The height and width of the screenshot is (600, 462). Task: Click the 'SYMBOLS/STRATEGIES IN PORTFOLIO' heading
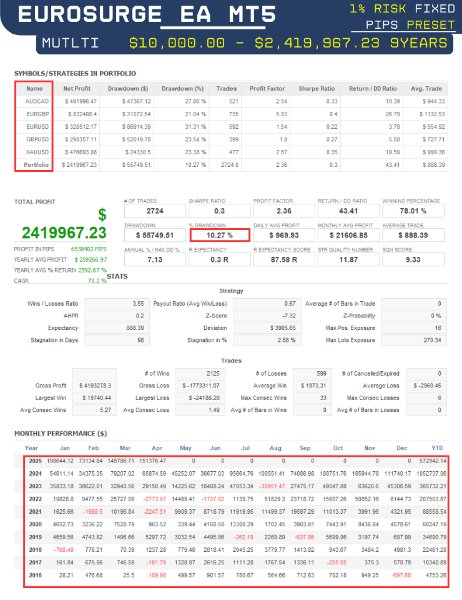click(75, 73)
